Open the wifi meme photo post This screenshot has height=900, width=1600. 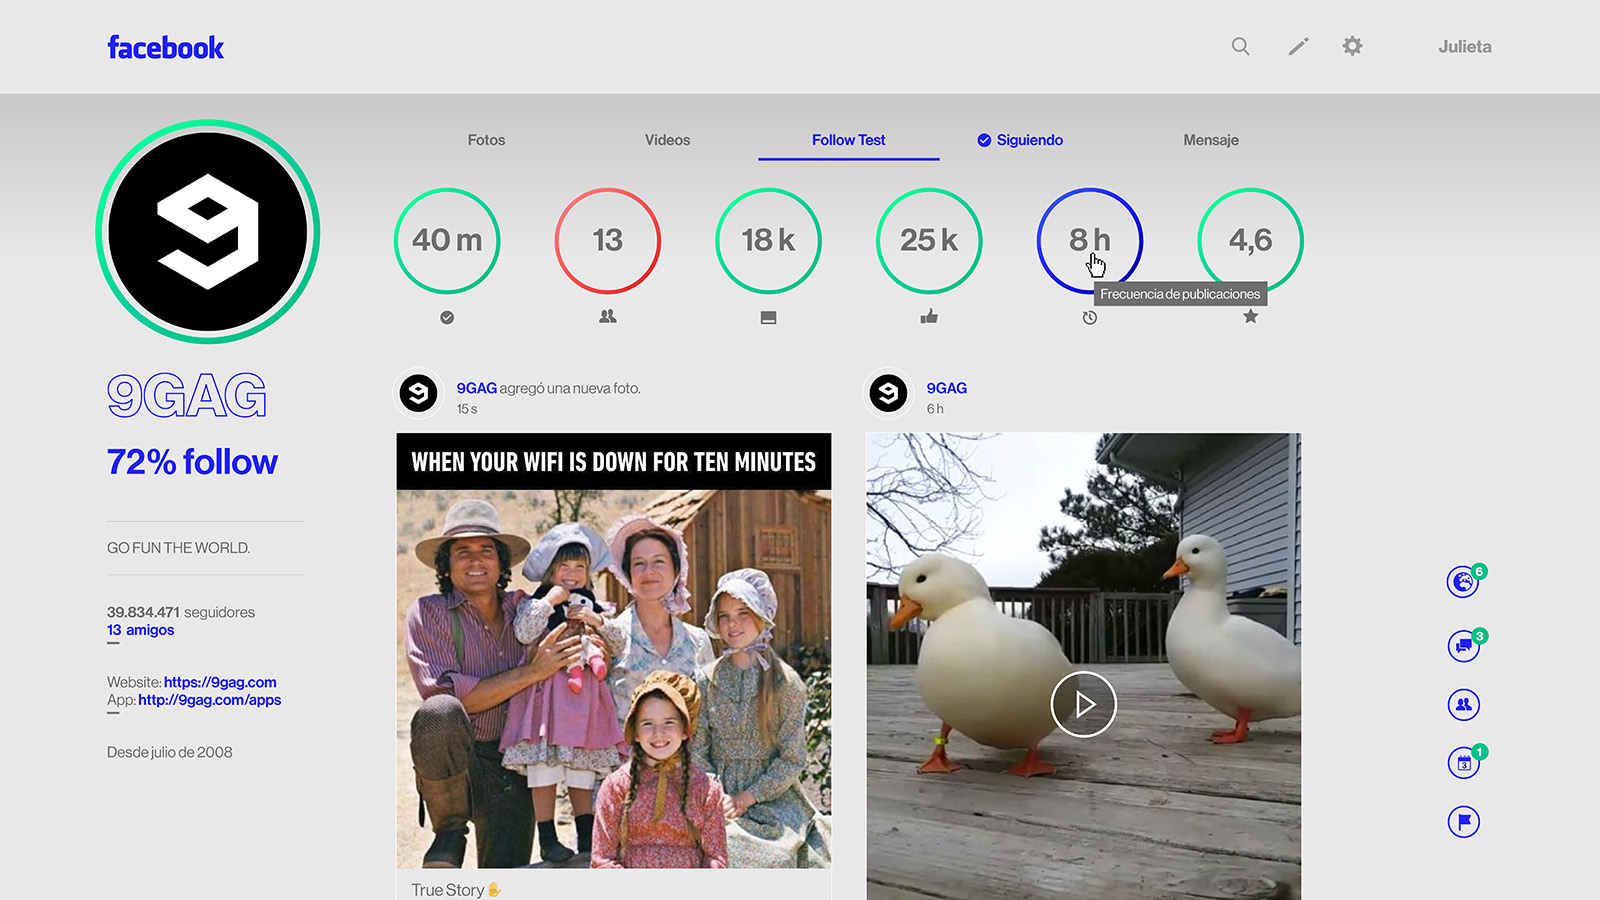point(613,650)
